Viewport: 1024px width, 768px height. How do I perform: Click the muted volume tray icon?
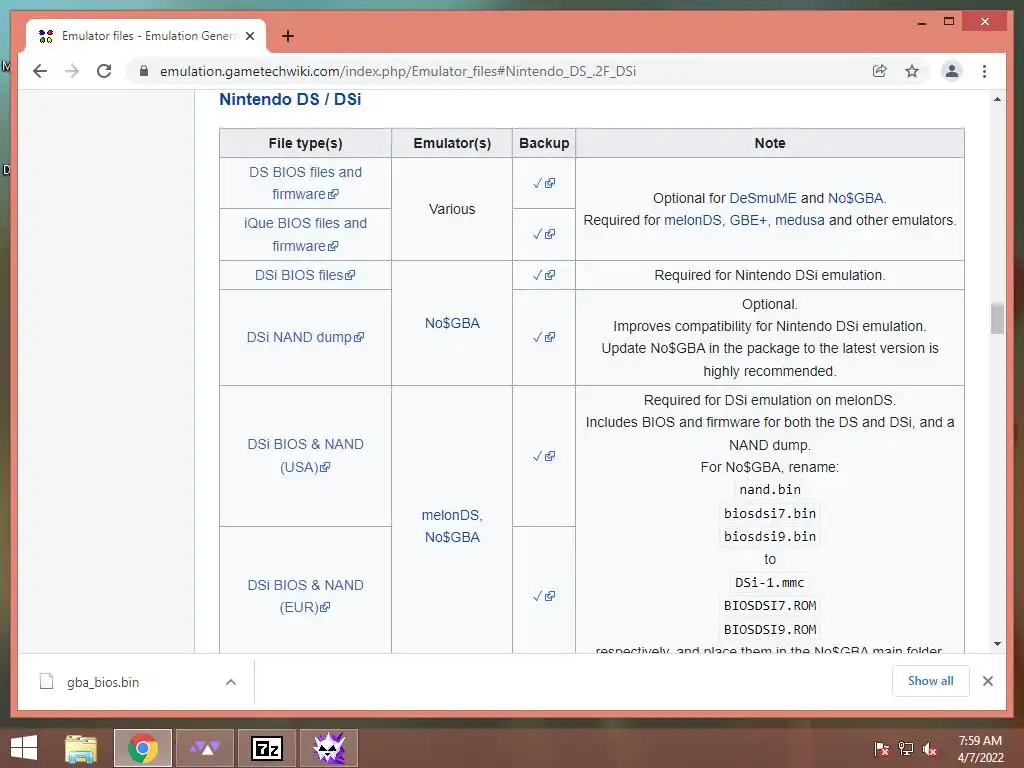[x=930, y=749]
